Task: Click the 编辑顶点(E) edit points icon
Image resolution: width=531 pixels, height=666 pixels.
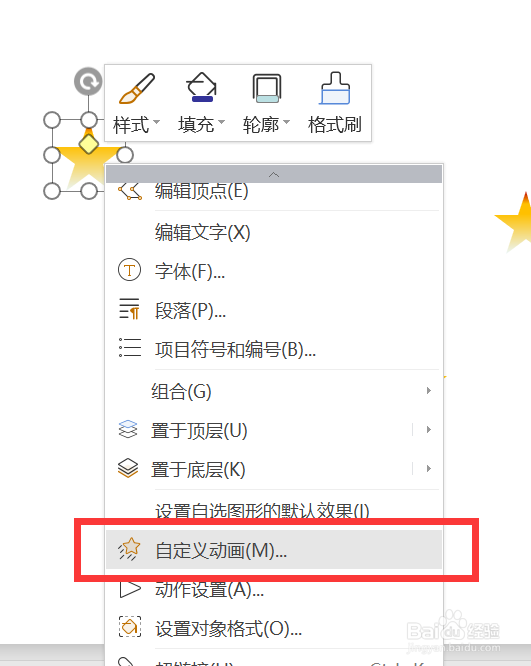Action: click(130, 192)
